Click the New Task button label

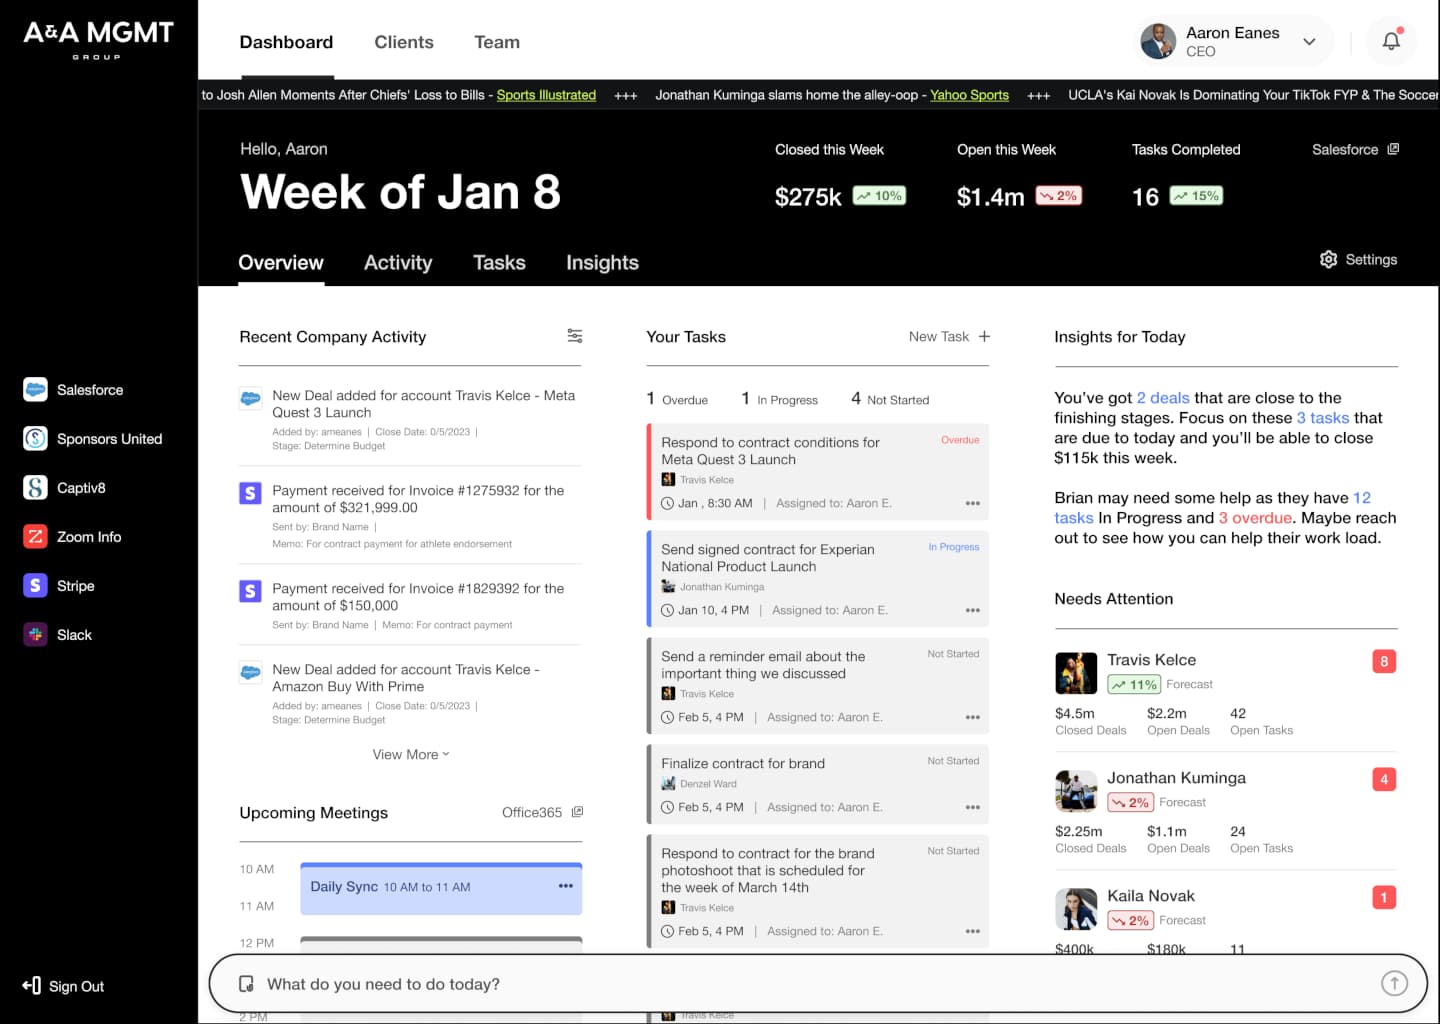[939, 337]
